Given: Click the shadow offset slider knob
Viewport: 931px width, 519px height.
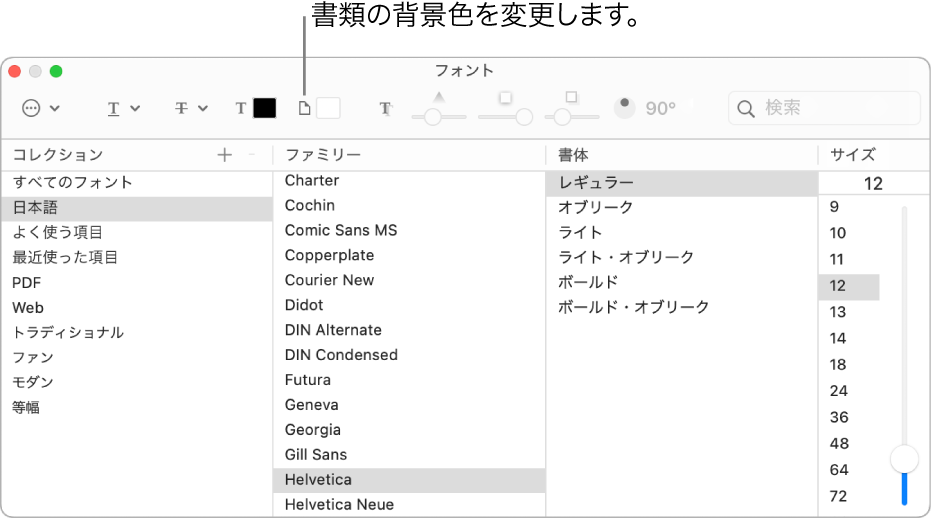Looking at the screenshot, I should (x=562, y=117).
